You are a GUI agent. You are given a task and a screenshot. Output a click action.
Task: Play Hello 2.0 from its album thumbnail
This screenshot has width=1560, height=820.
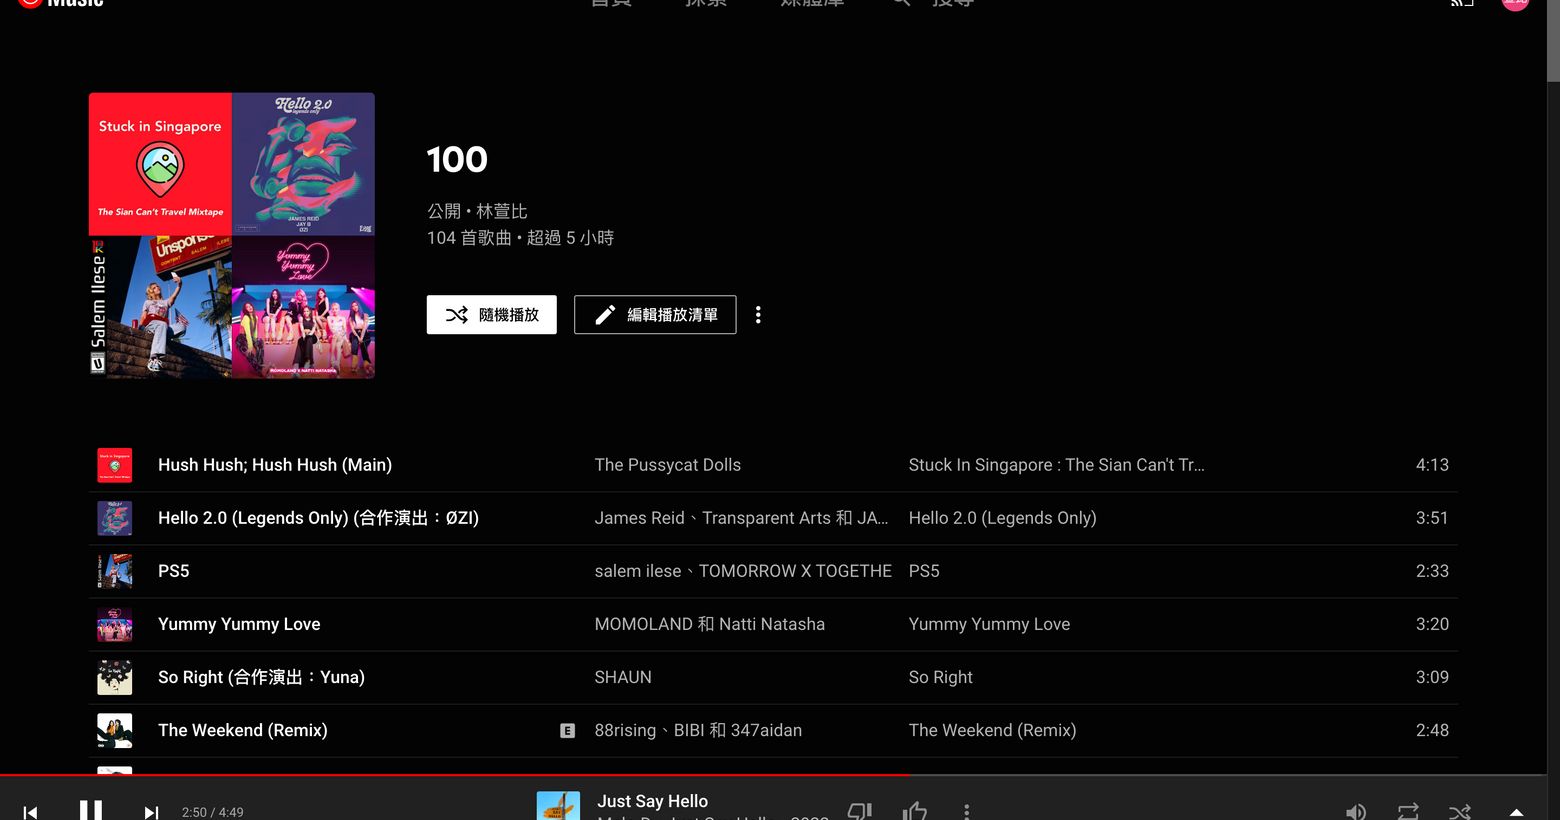point(115,518)
